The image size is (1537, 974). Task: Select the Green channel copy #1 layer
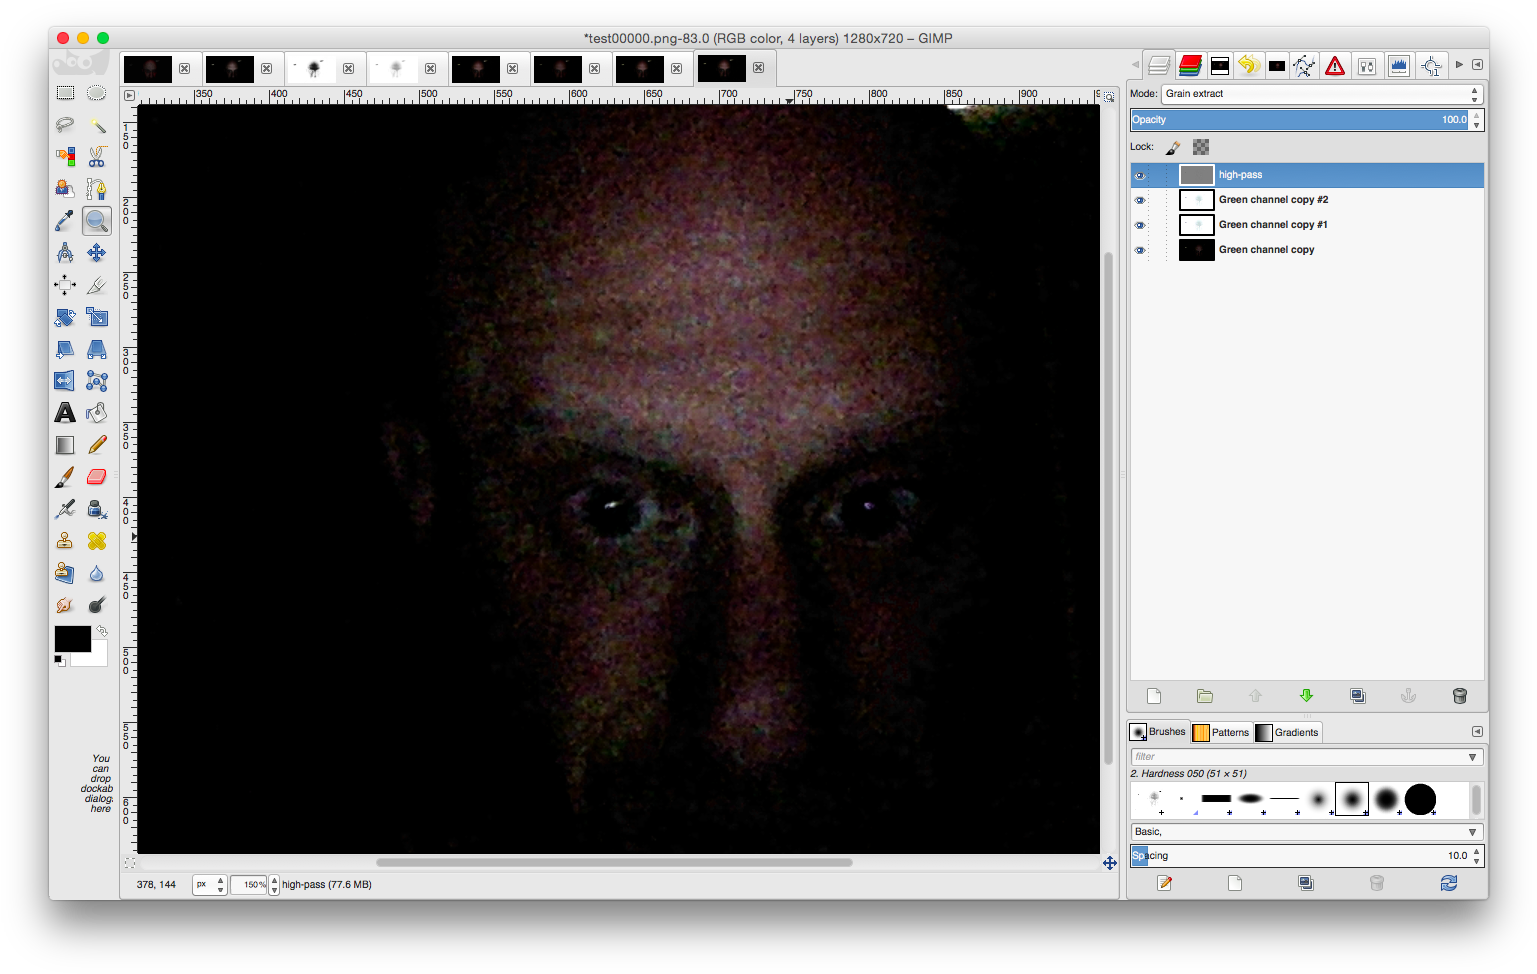tap(1272, 225)
